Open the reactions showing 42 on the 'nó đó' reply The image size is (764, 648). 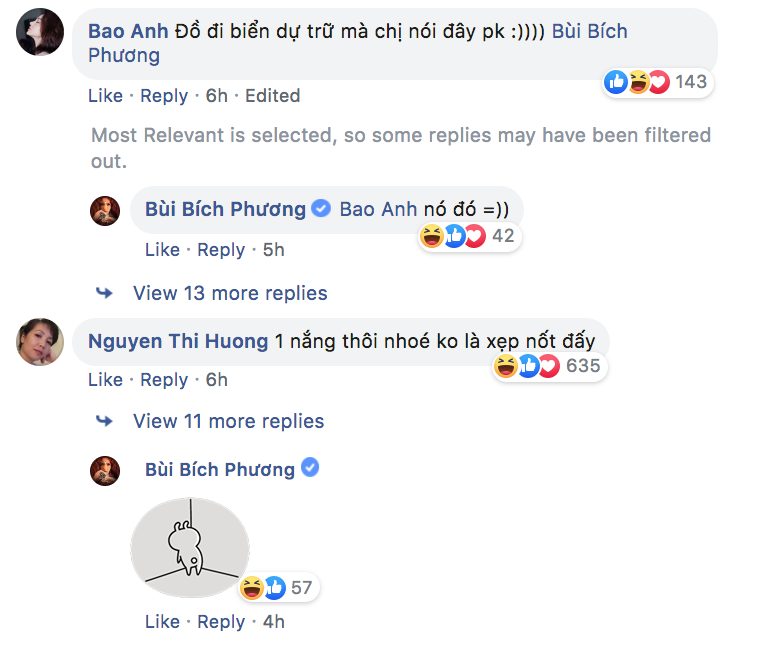coord(454,236)
